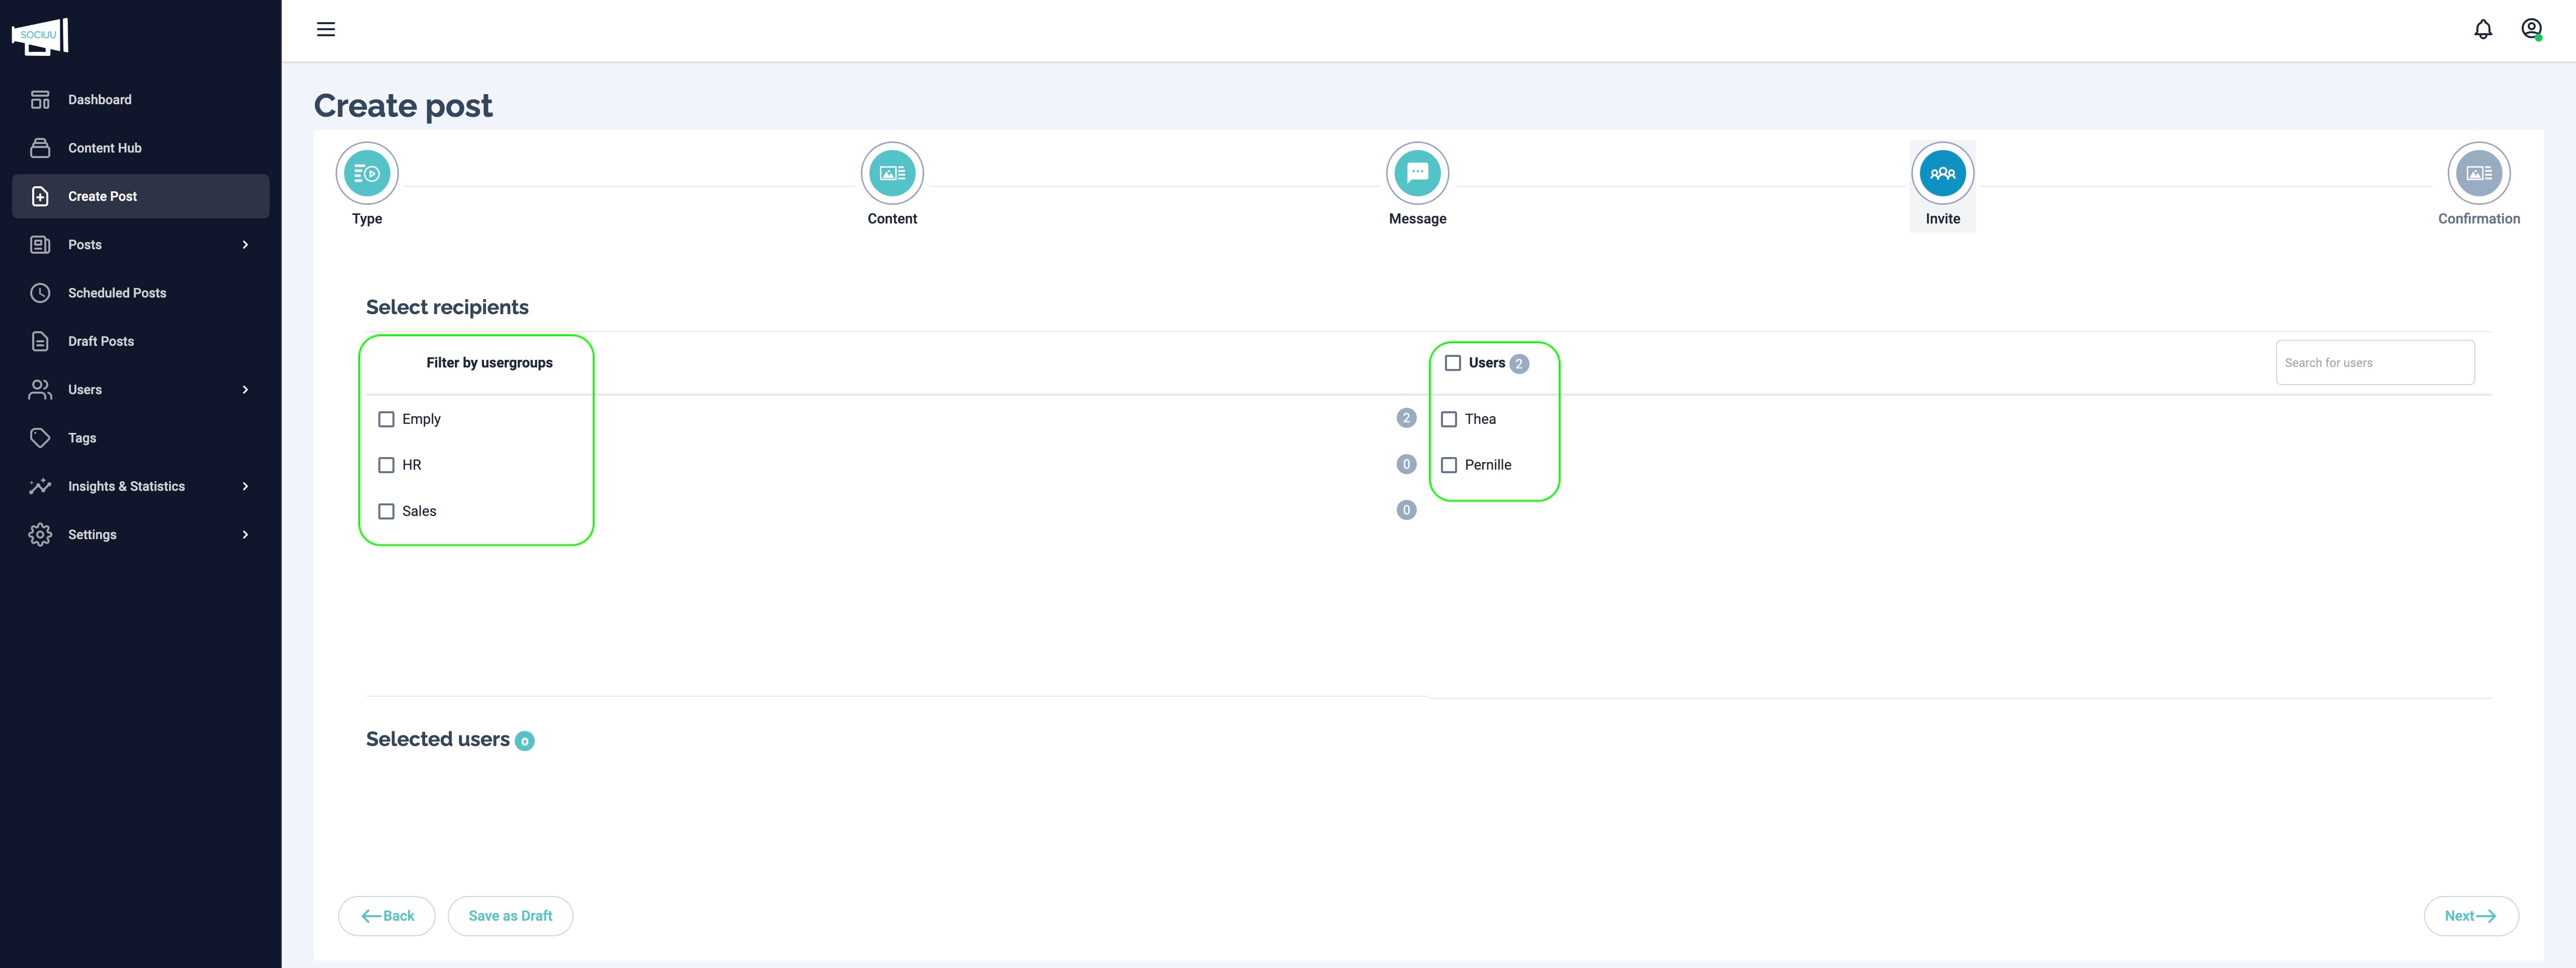This screenshot has width=2576, height=968.
Task: Select all Users checkbox
Action: pos(1452,363)
